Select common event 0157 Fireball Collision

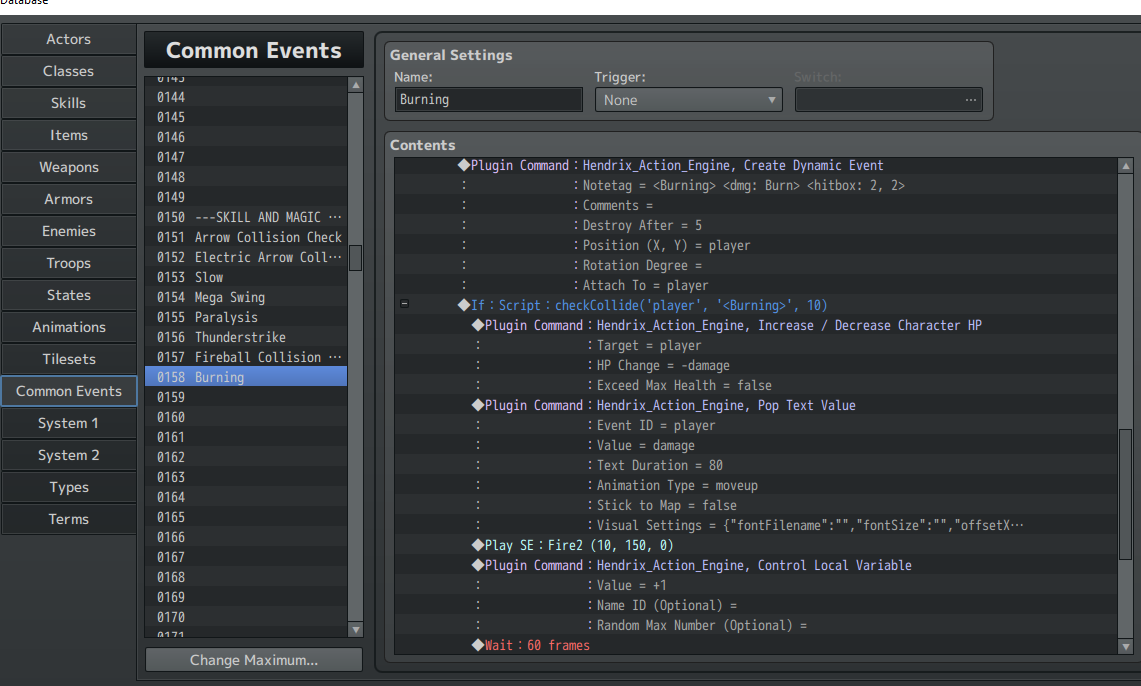(246, 357)
